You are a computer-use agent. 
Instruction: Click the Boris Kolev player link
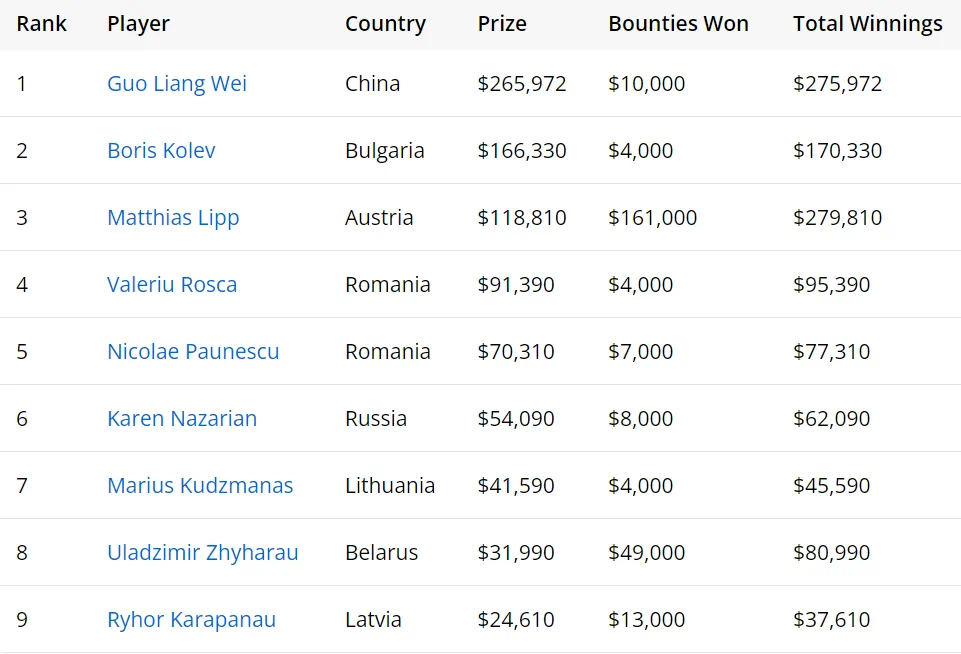click(161, 151)
